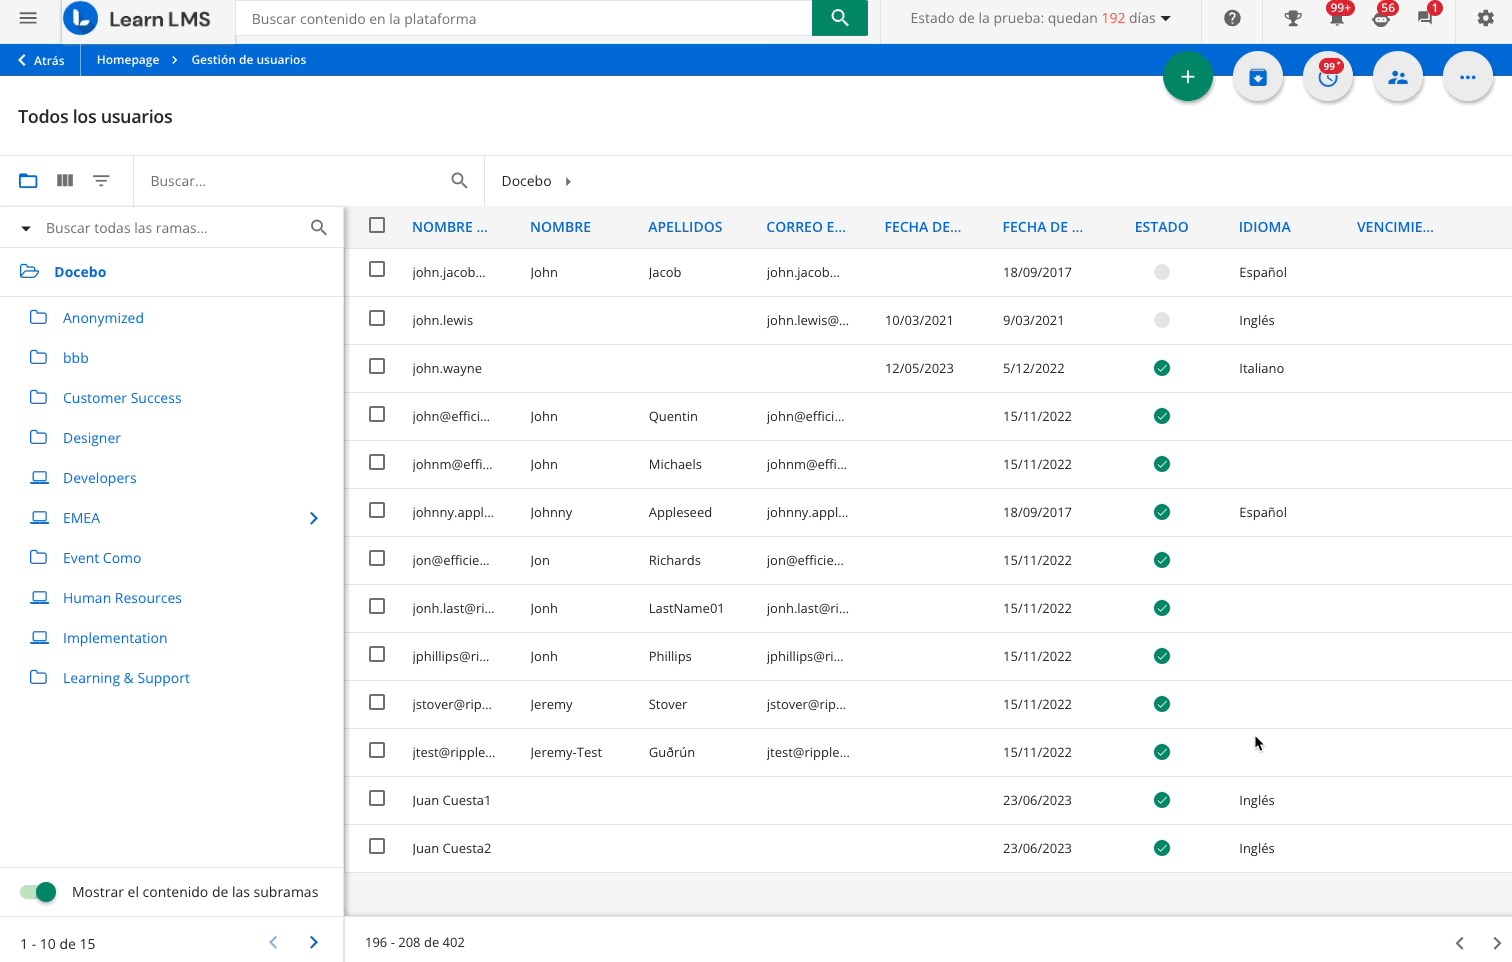The height and width of the screenshot is (962, 1512).
Task: Check the john.lewis user row
Action: point(377,318)
